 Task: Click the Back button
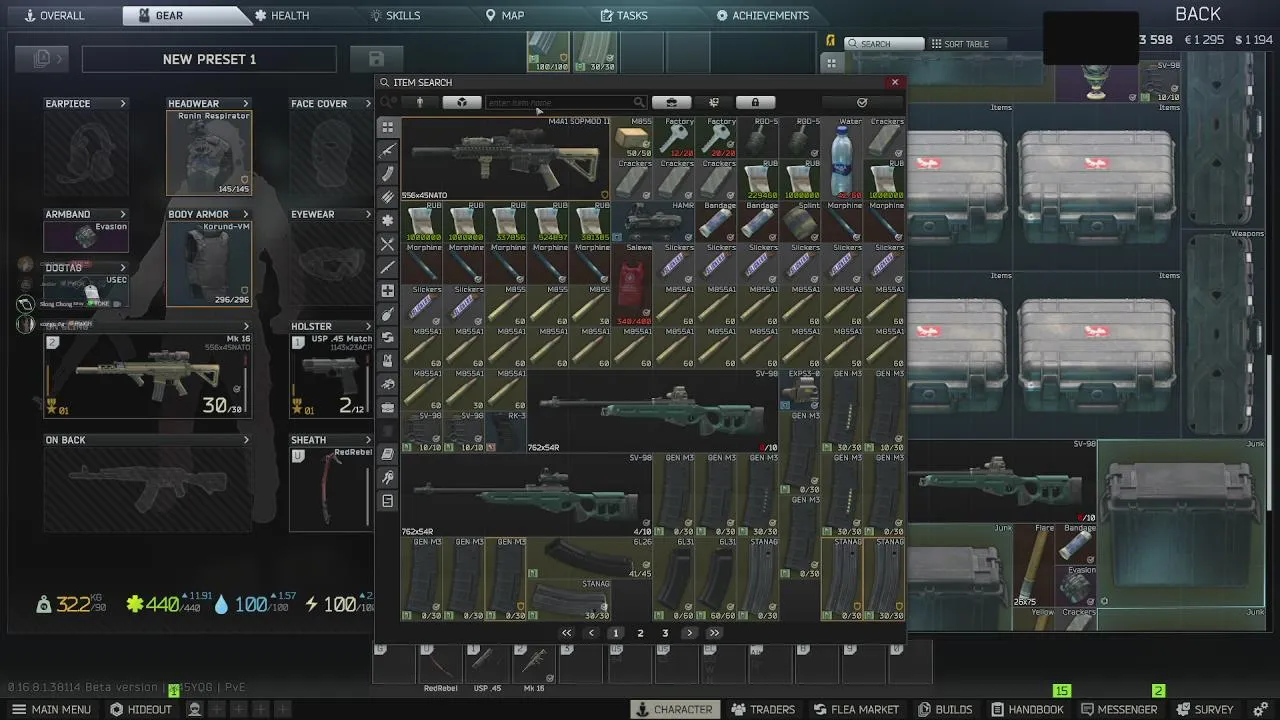click(x=1198, y=14)
